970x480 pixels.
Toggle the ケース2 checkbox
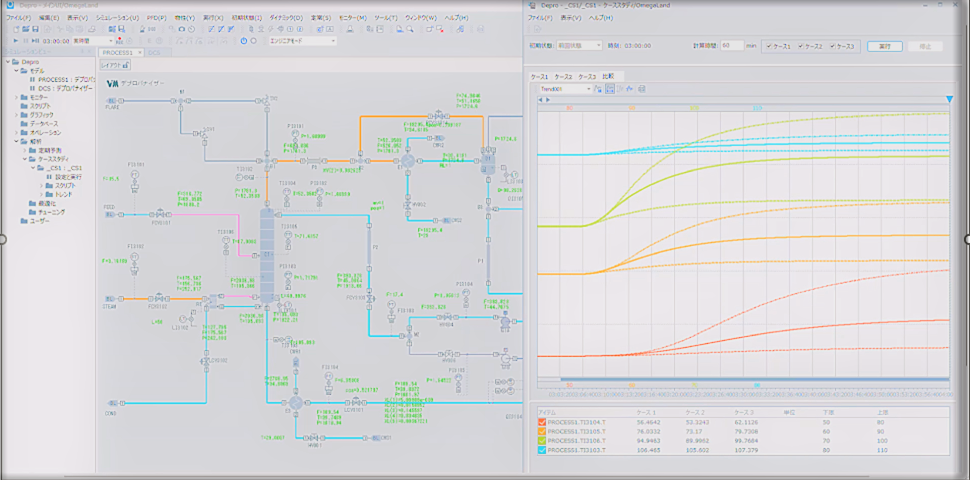802,46
